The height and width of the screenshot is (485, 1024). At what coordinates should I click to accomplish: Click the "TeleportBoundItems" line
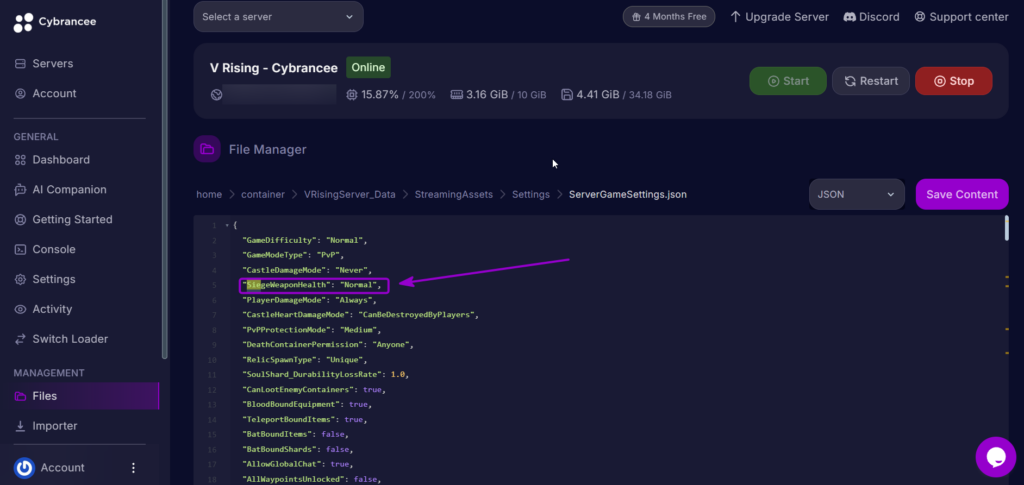pos(305,420)
